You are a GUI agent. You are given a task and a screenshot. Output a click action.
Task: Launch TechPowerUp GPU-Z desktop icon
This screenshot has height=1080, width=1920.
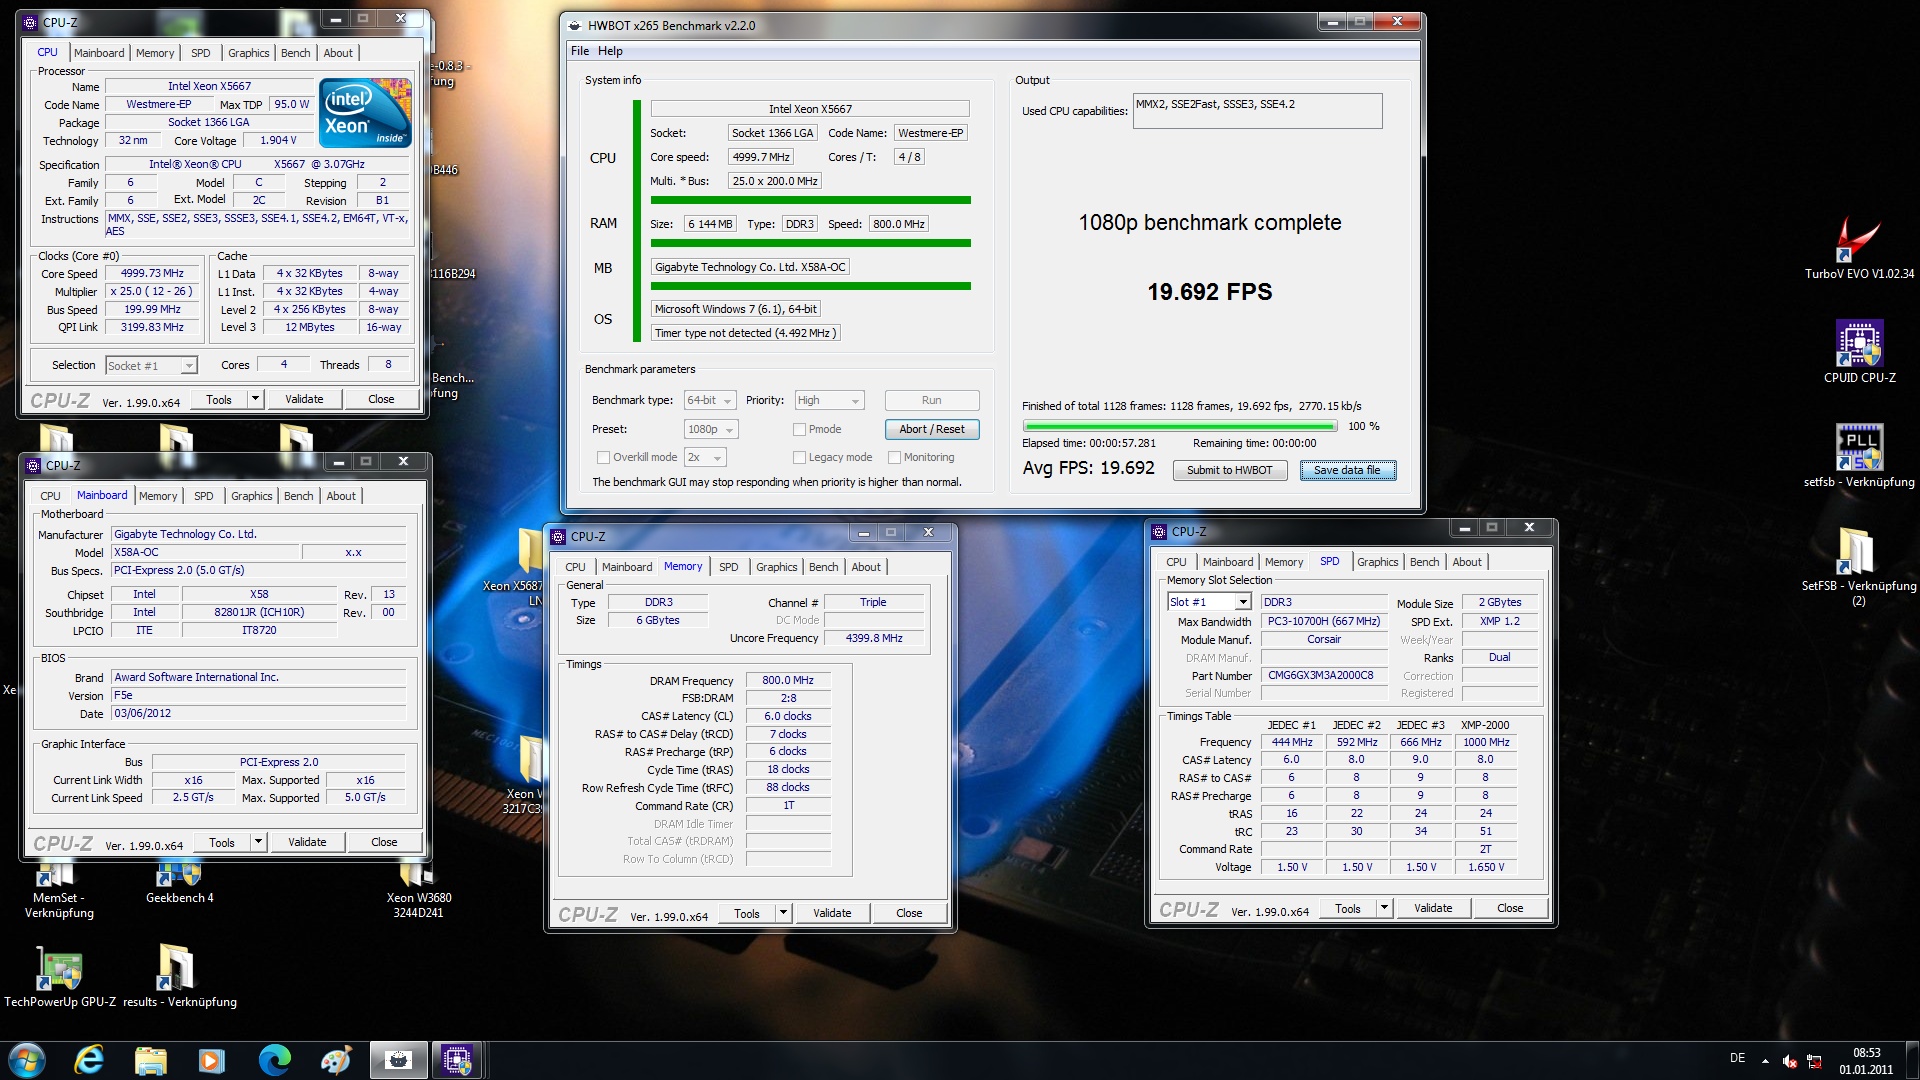[x=60, y=975]
